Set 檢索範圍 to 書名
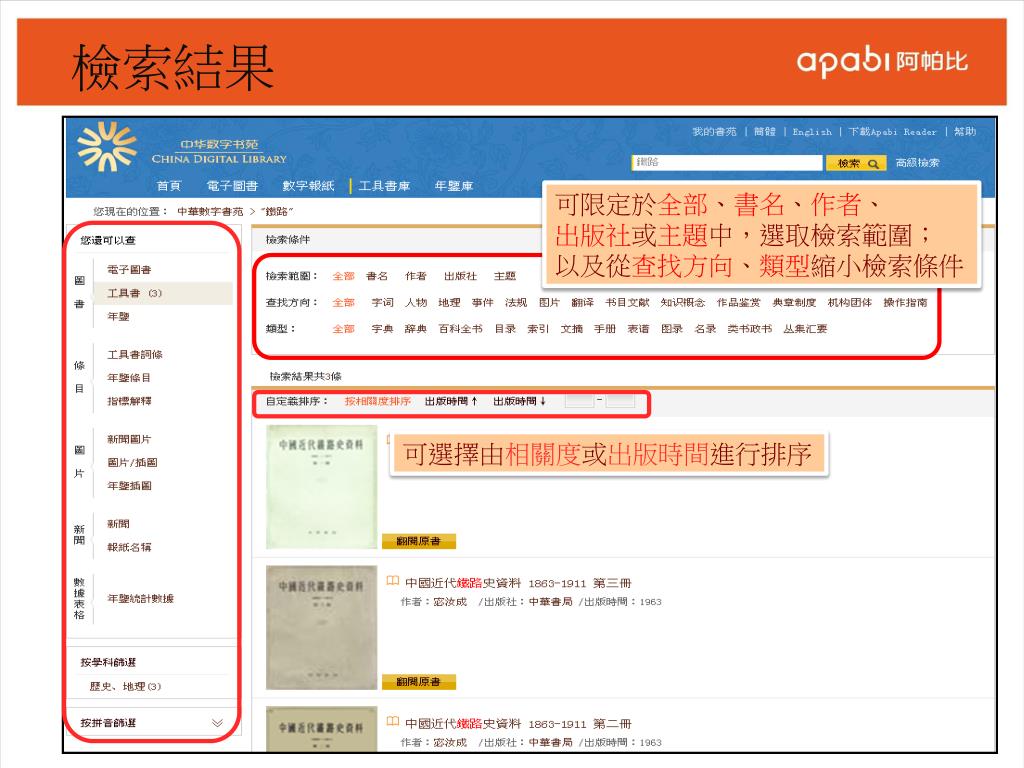Image resolution: width=1024 pixels, height=768 pixels. (377, 276)
